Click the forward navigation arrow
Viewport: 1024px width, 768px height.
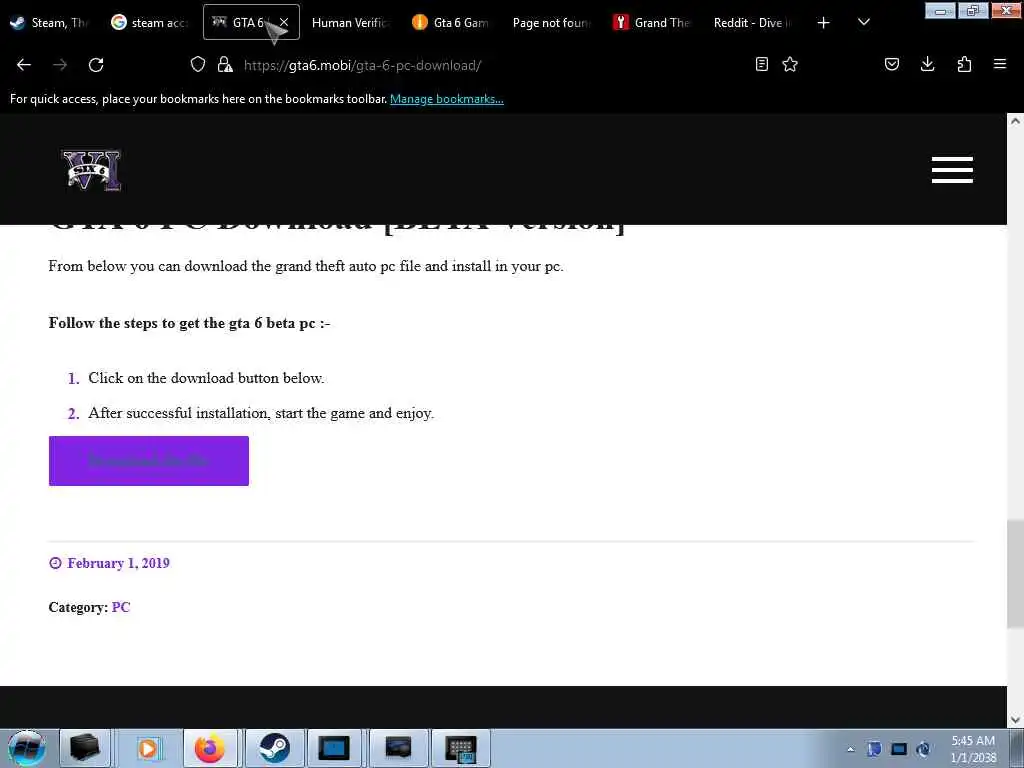click(x=60, y=65)
